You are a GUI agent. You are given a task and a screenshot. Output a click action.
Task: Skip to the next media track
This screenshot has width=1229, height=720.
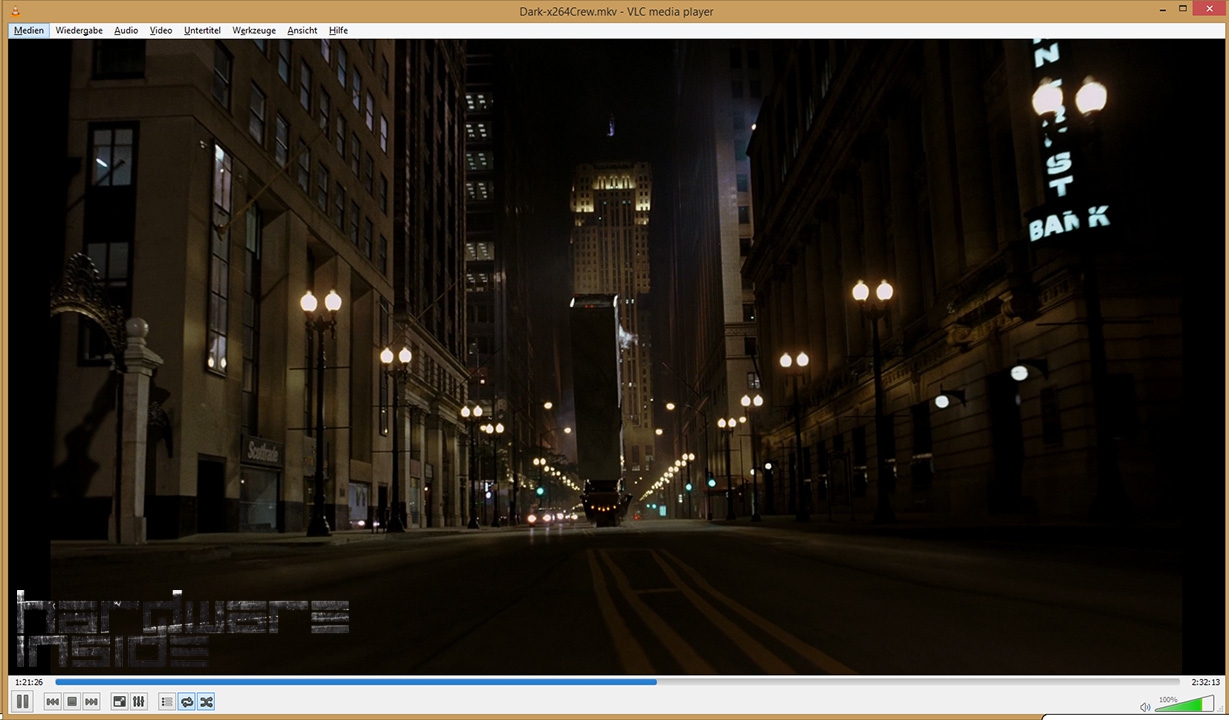pos(91,702)
